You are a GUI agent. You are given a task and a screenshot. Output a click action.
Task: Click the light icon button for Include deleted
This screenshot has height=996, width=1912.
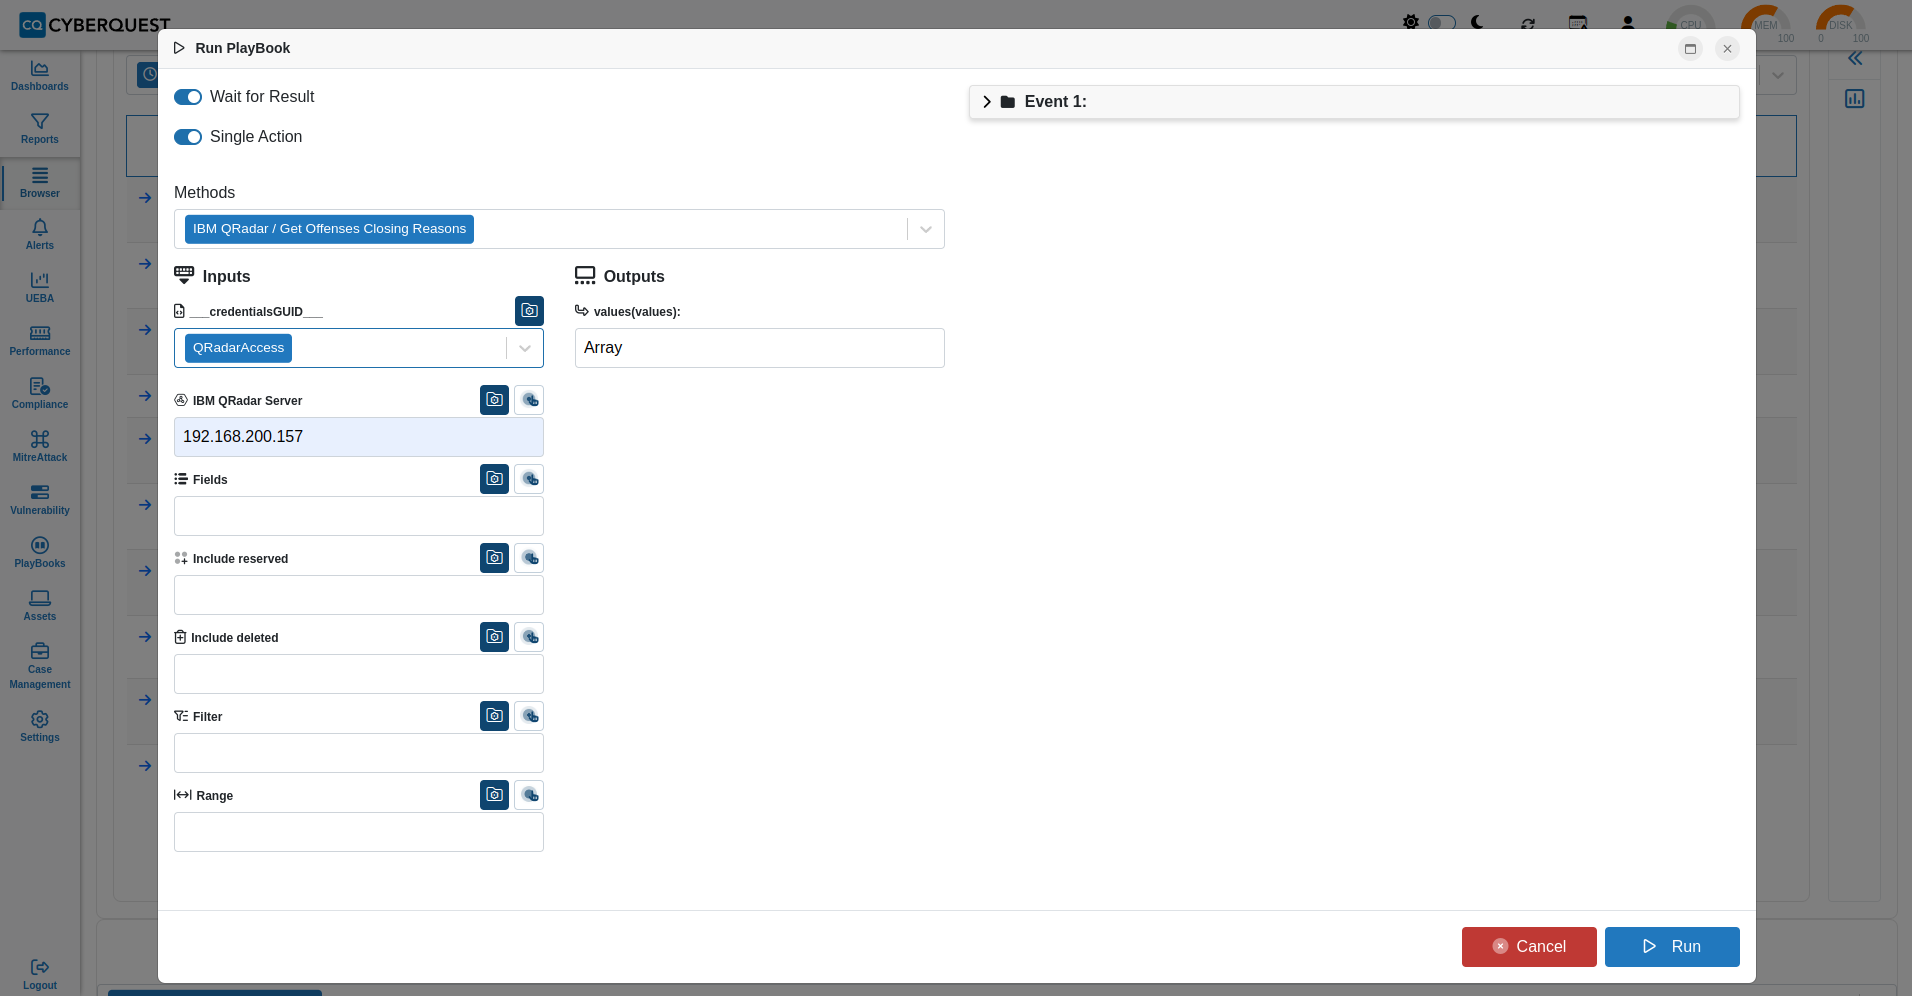(x=529, y=637)
